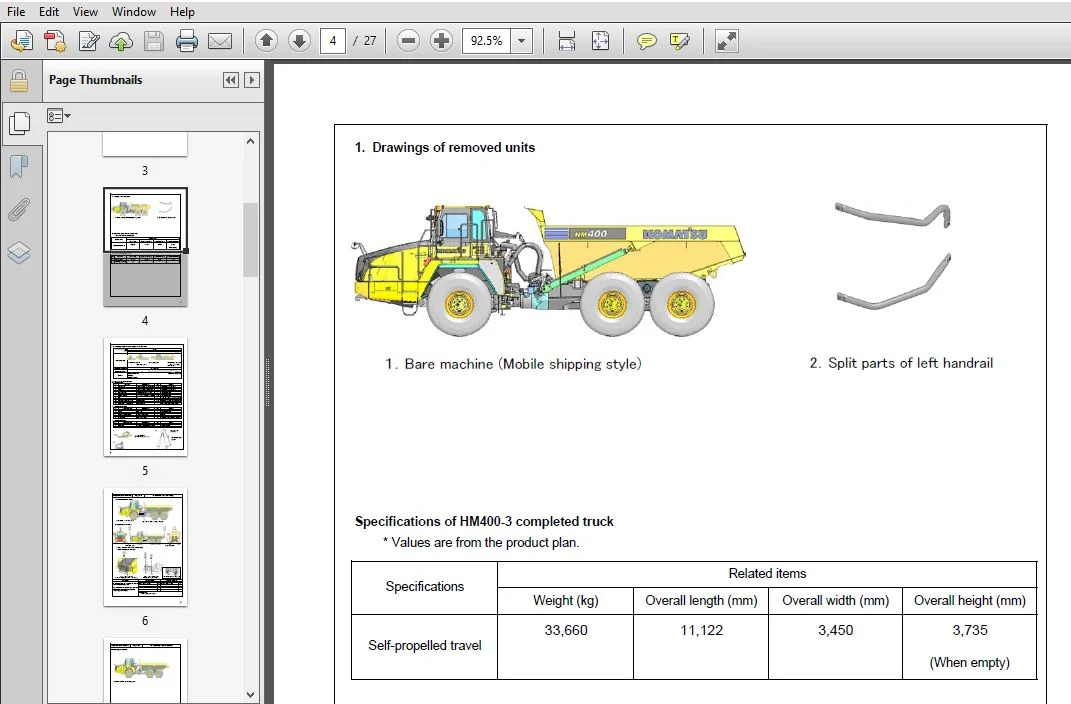Click the Email envelope icon
1071x704 pixels.
pos(220,41)
